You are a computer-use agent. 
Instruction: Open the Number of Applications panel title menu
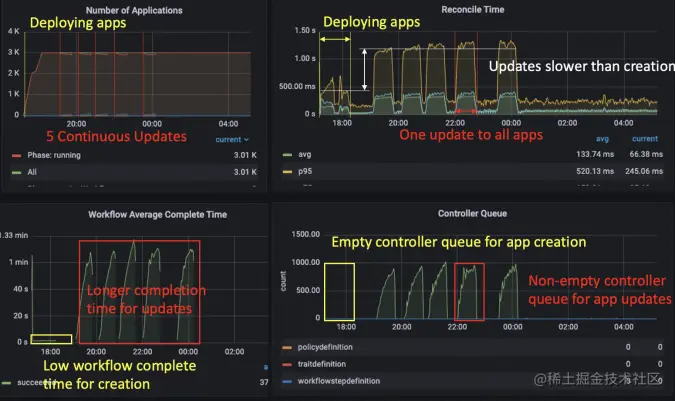[134, 10]
